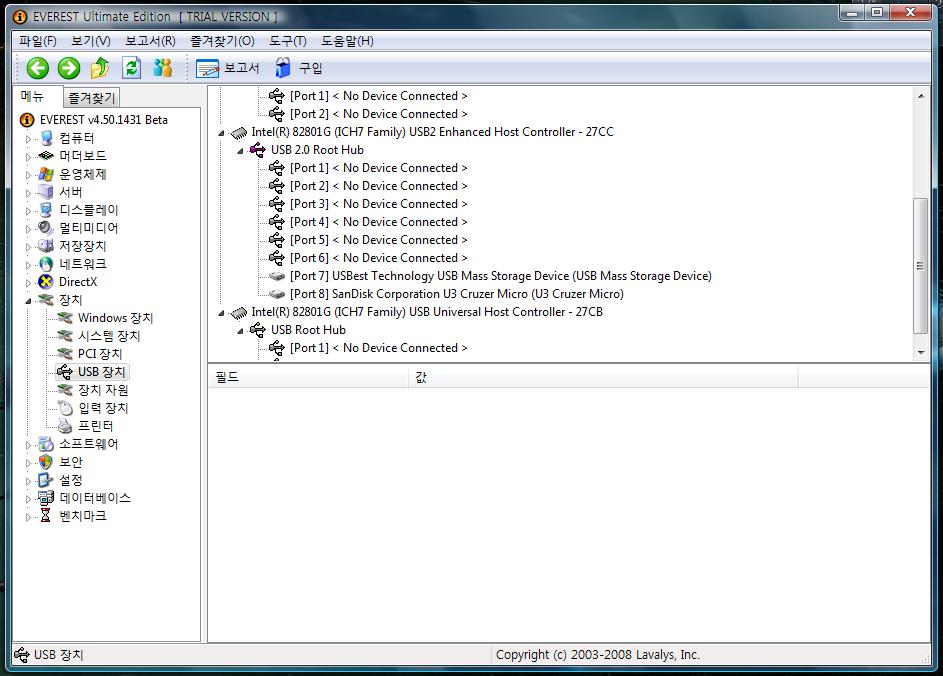
Task: Select 시스템 장치 in the tree
Action: 109,336
